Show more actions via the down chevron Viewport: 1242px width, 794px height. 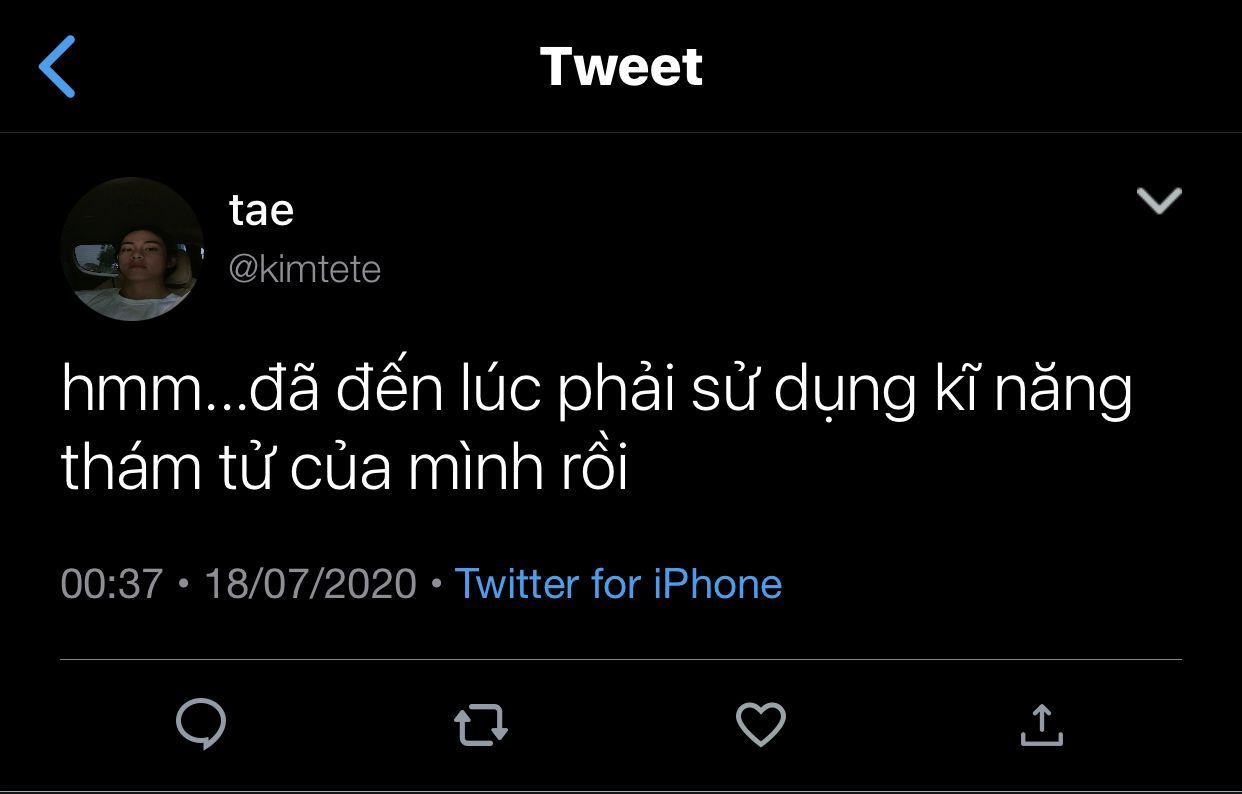point(1159,201)
